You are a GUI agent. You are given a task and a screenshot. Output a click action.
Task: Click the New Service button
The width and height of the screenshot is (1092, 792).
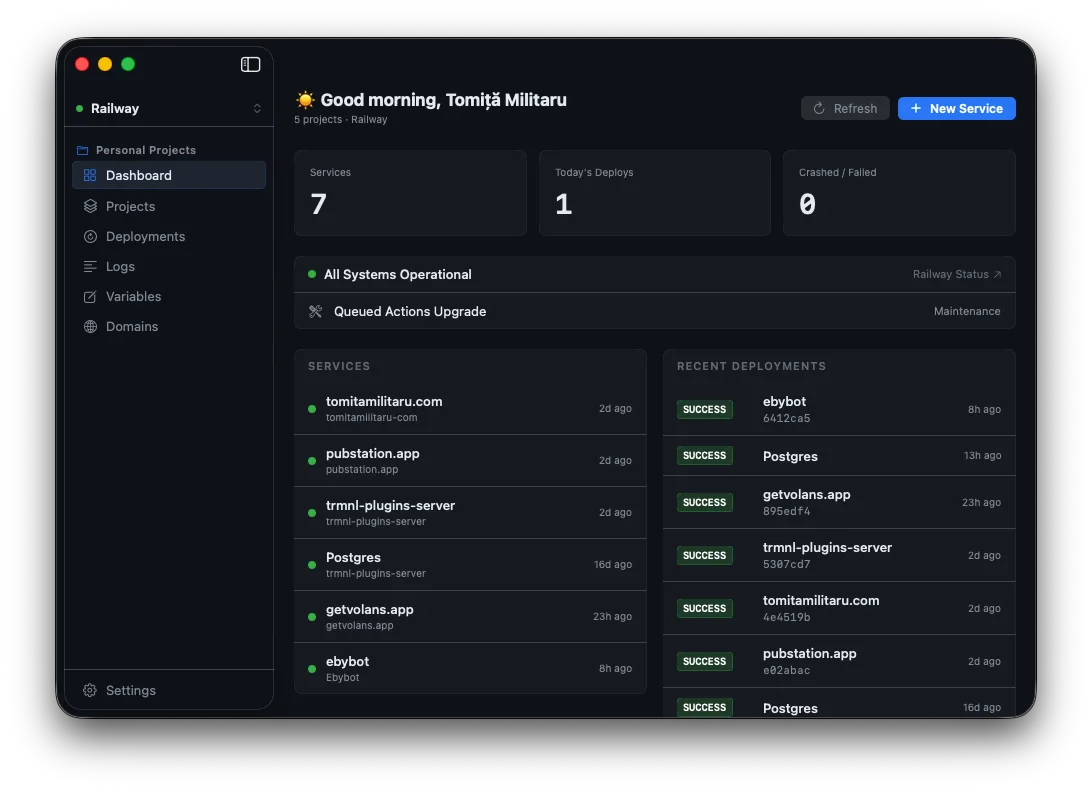[x=956, y=108]
